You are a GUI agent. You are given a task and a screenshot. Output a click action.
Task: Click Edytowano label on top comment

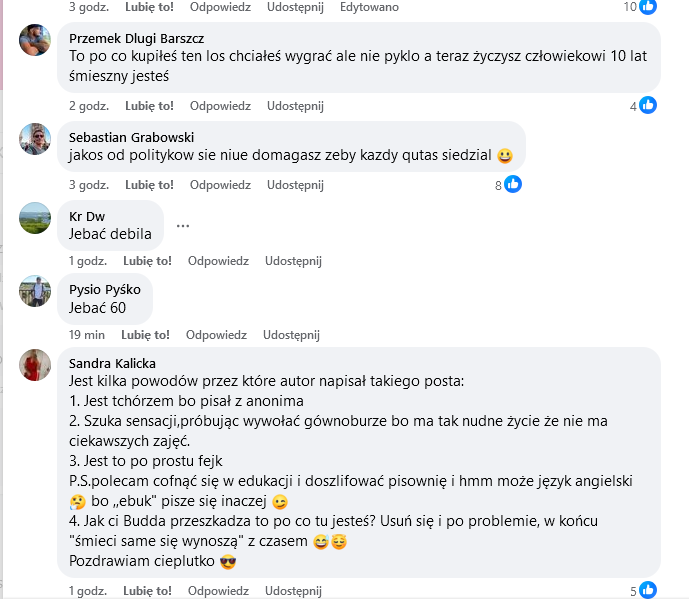pos(369,7)
